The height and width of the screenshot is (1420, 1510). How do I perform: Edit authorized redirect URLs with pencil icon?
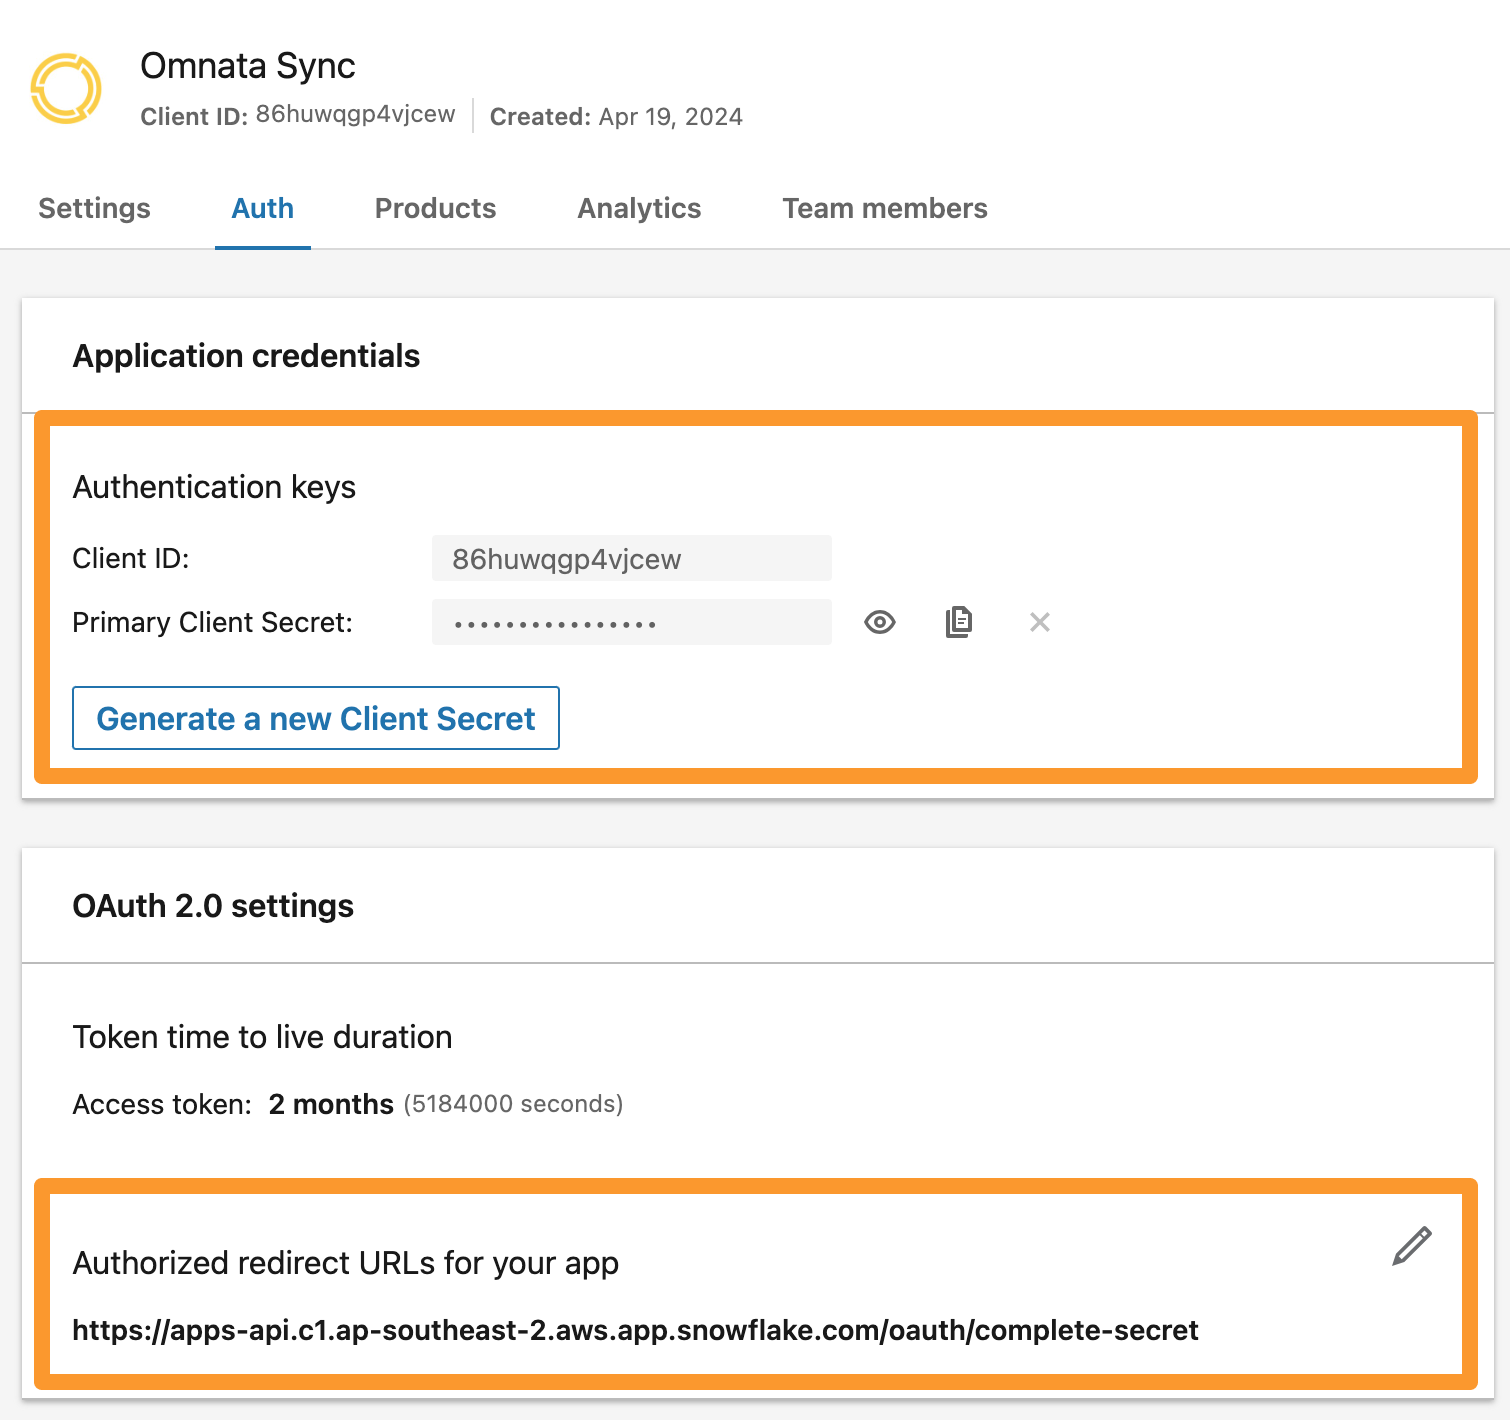pos(1411,1247)
